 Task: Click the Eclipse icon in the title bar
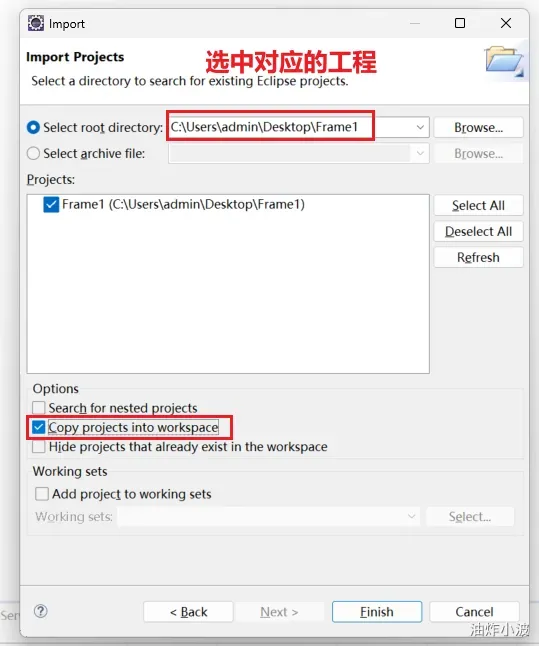tap(36, 23)
